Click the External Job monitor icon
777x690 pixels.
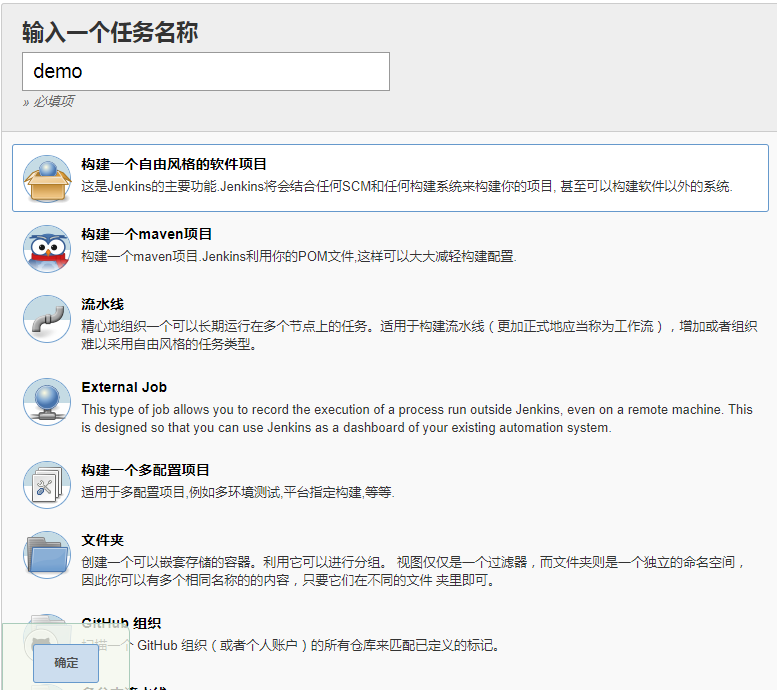pos(47,402)
